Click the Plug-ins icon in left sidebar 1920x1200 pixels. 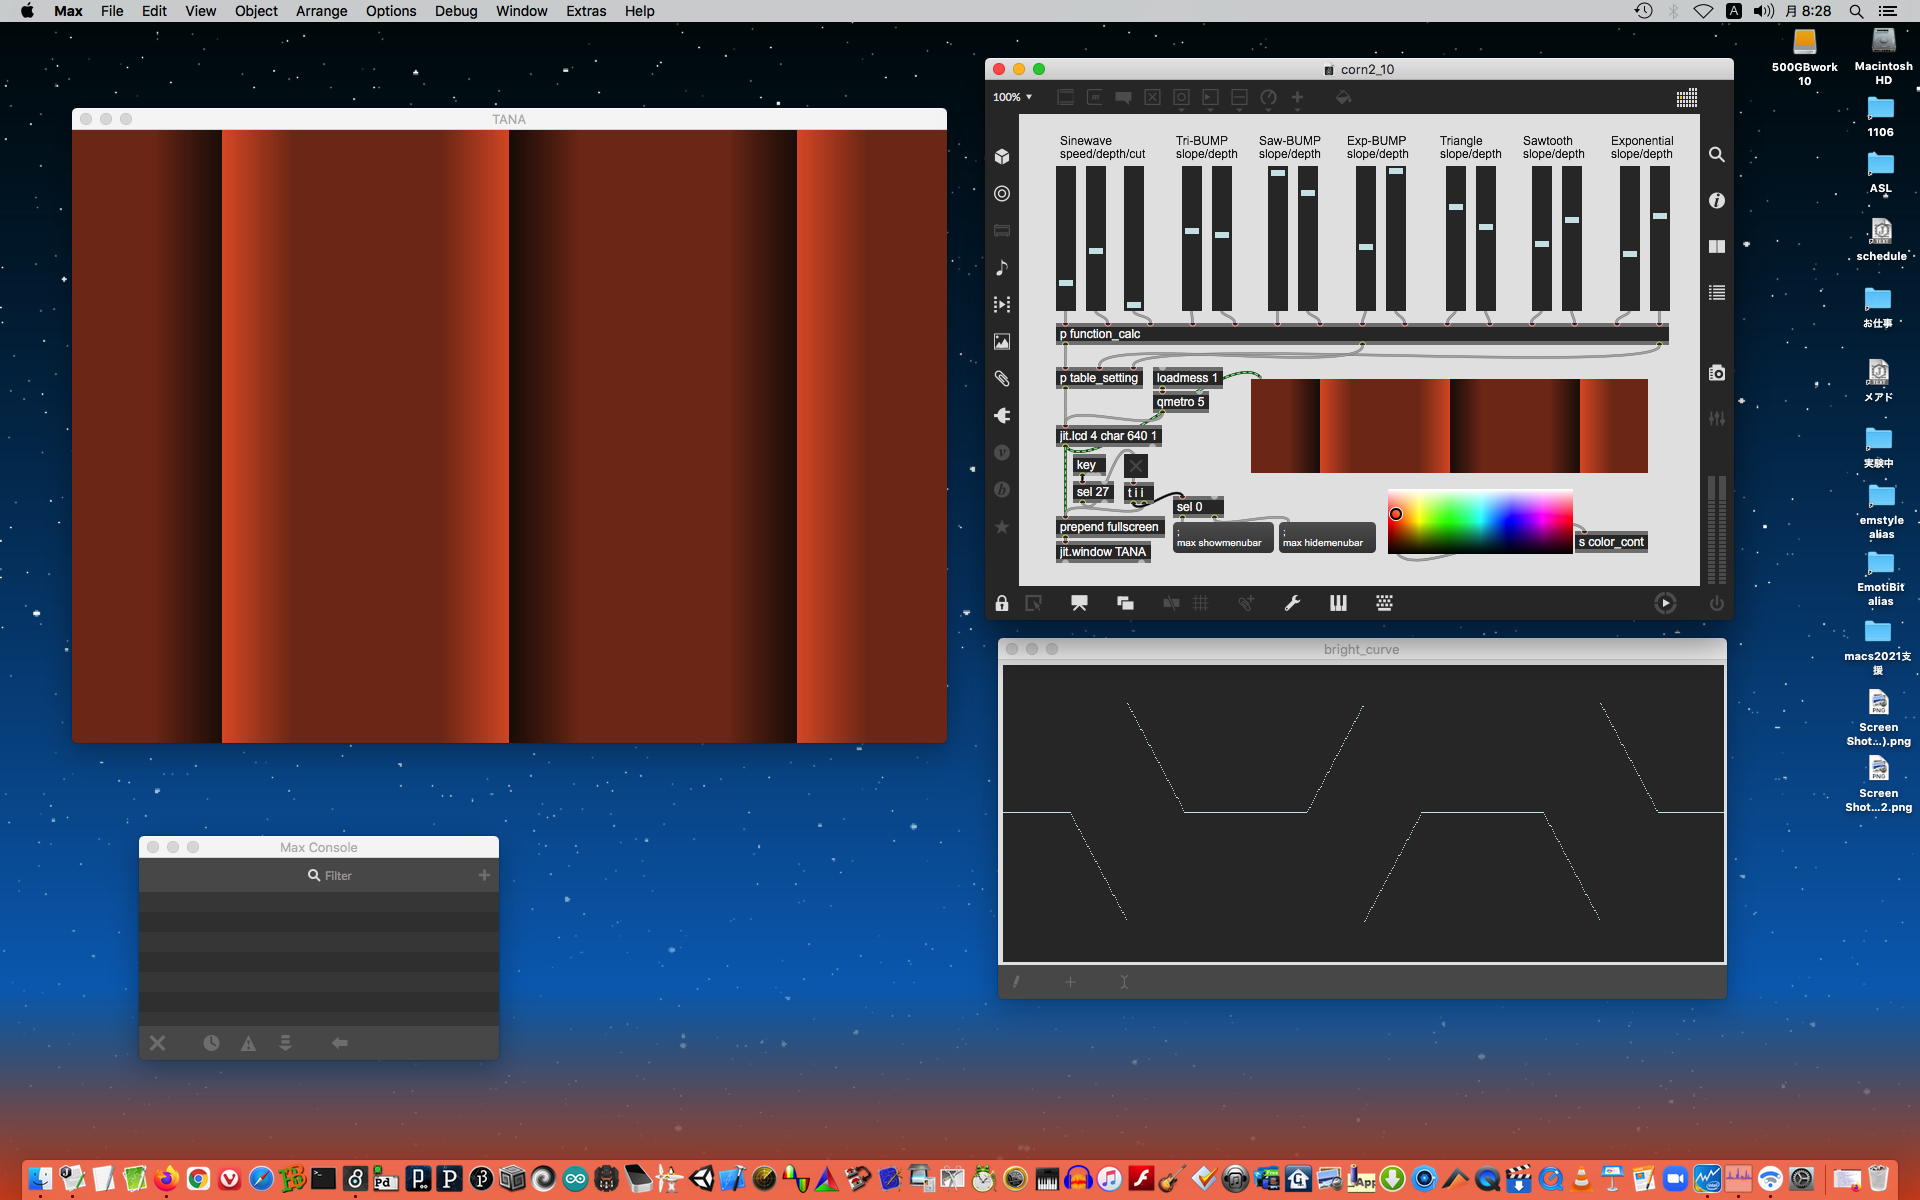[1002, 415]
